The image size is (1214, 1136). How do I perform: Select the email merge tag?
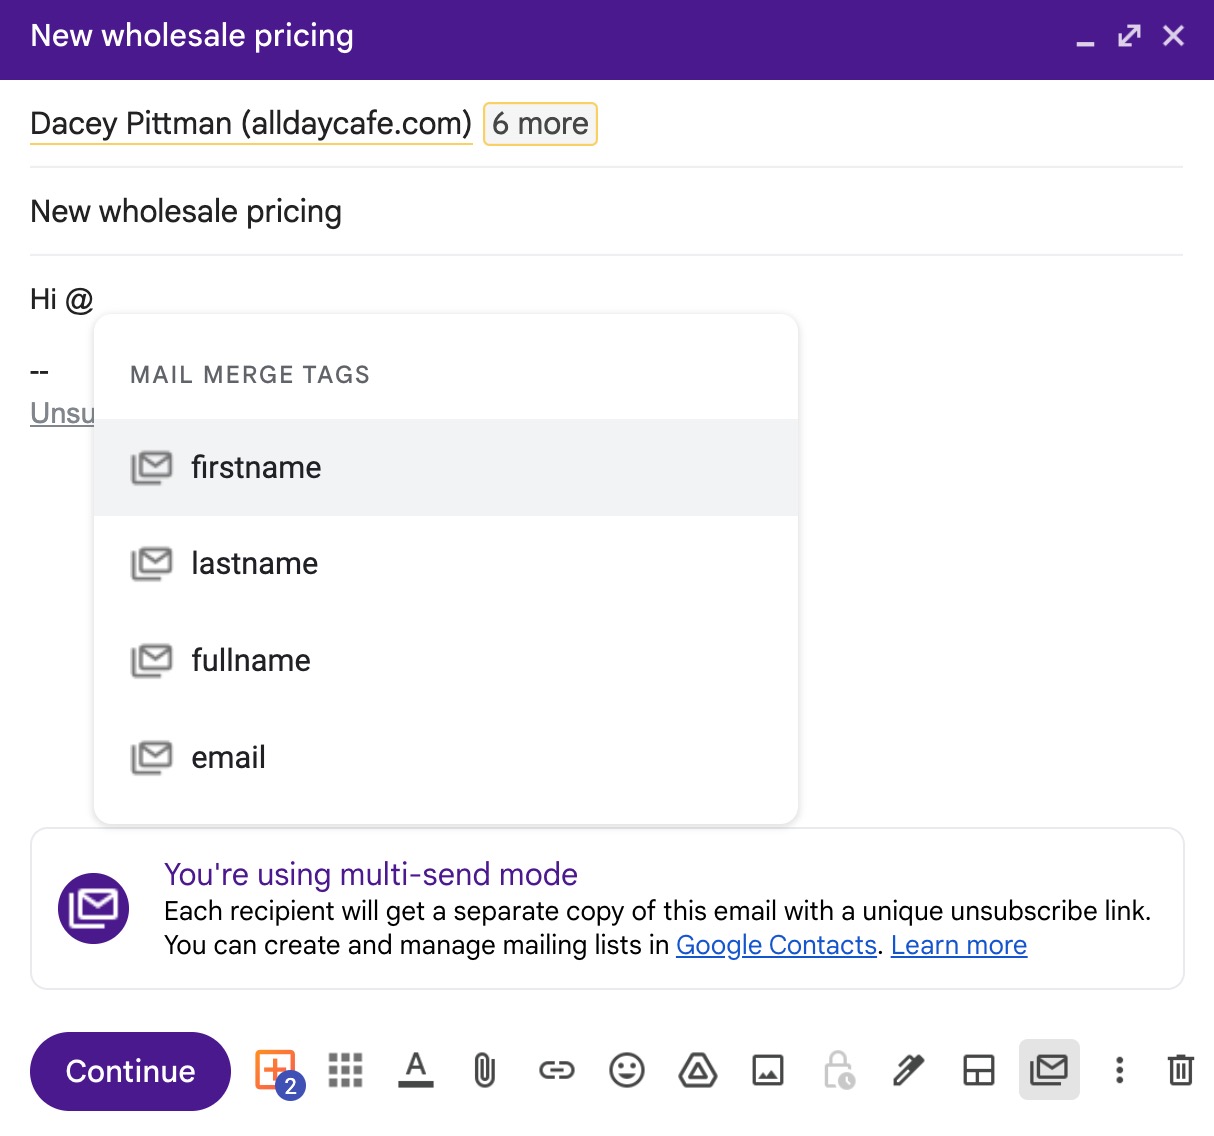coord(228,757)
